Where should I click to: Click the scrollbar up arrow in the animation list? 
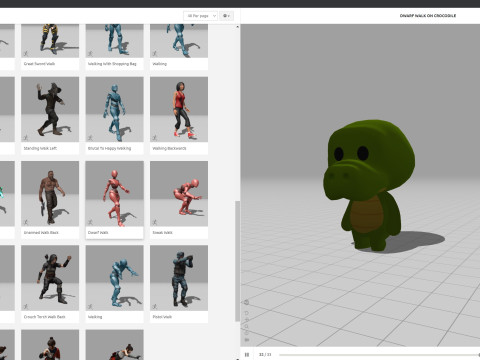[x=237, y=27]
